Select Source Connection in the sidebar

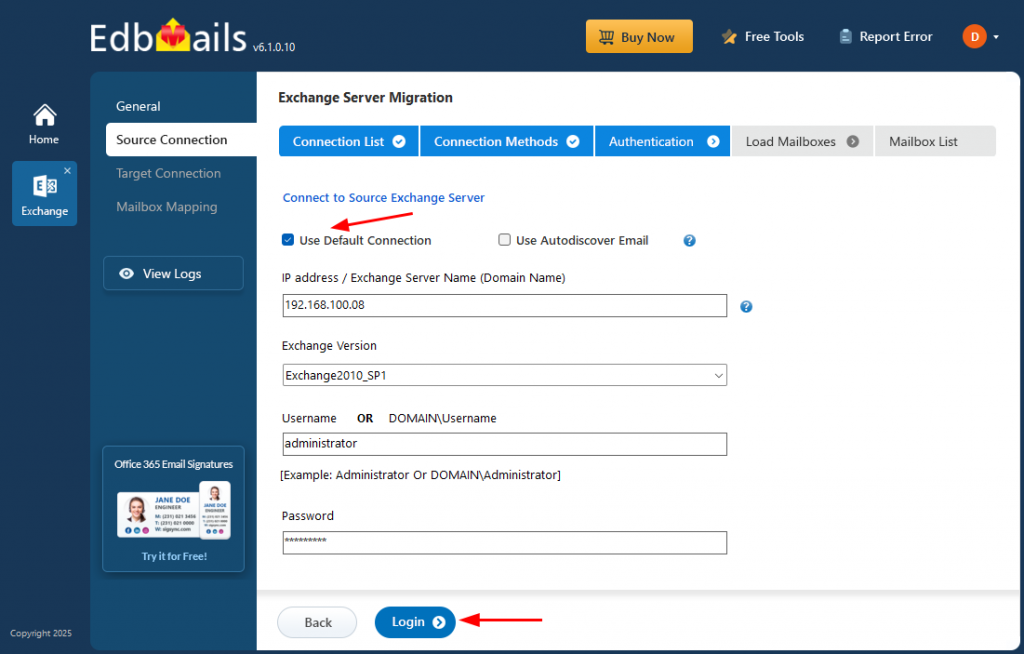(x=181, y=139)
